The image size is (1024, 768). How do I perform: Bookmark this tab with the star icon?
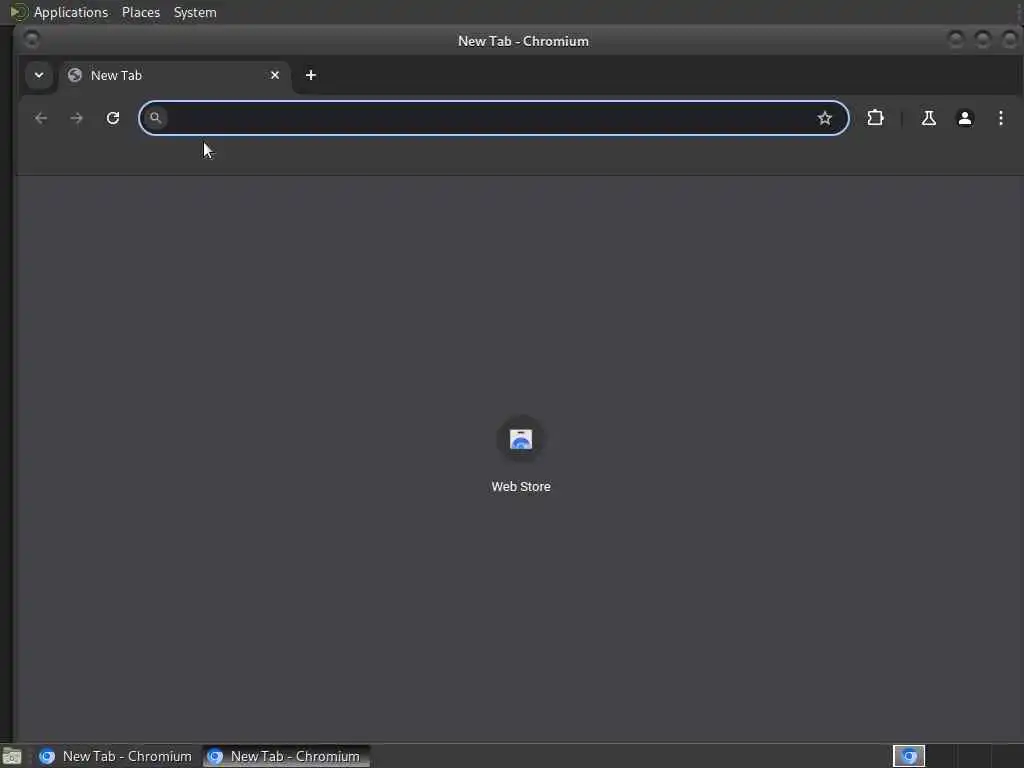(825, 118)
